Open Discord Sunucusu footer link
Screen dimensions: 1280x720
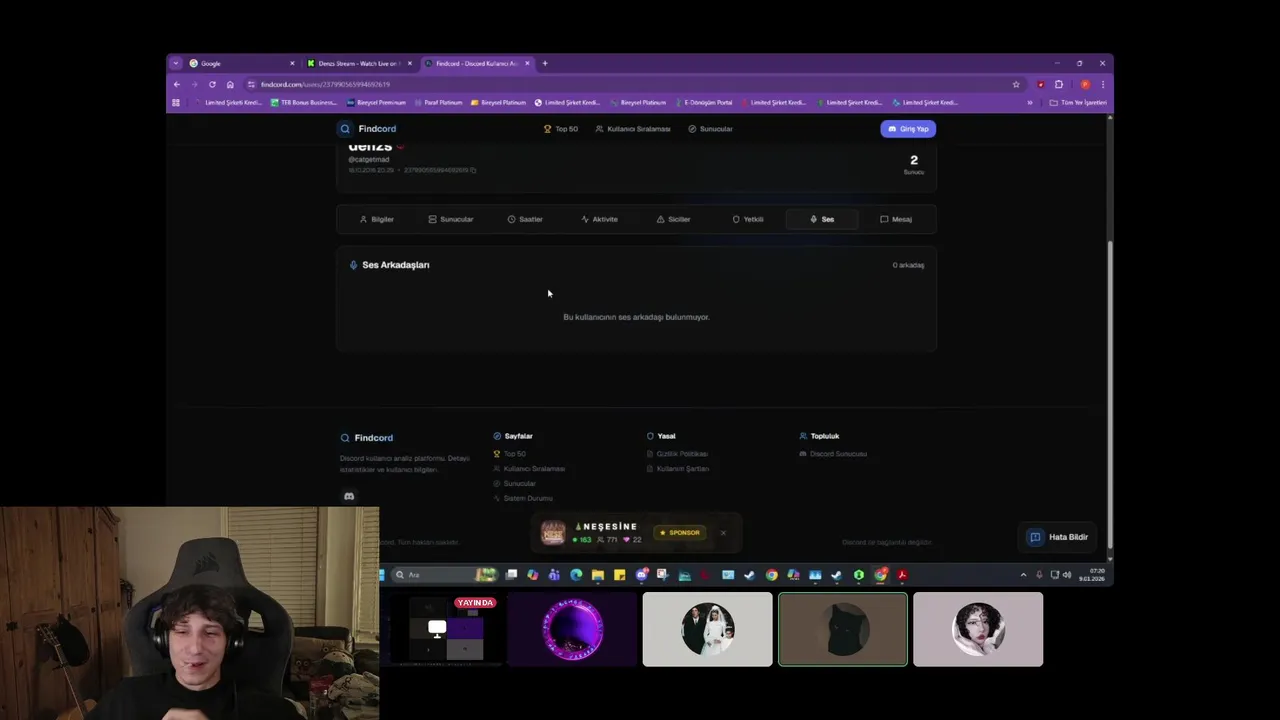click(x=833, y=454)
